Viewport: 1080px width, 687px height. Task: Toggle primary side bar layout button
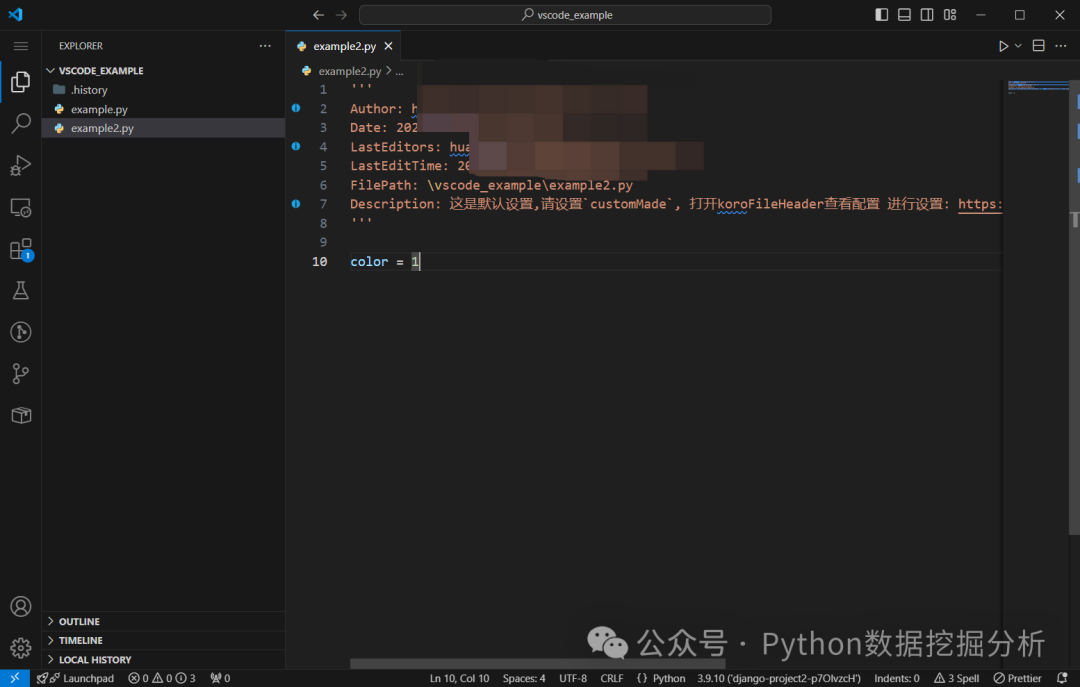click(x=882, y=14)
